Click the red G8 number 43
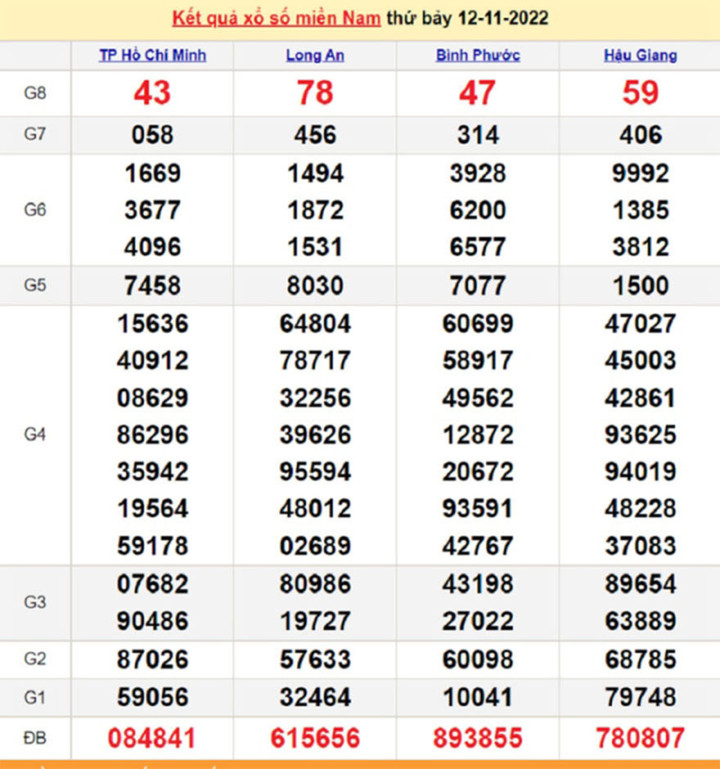Screen dimensions: 720x769 click(152, 93)
